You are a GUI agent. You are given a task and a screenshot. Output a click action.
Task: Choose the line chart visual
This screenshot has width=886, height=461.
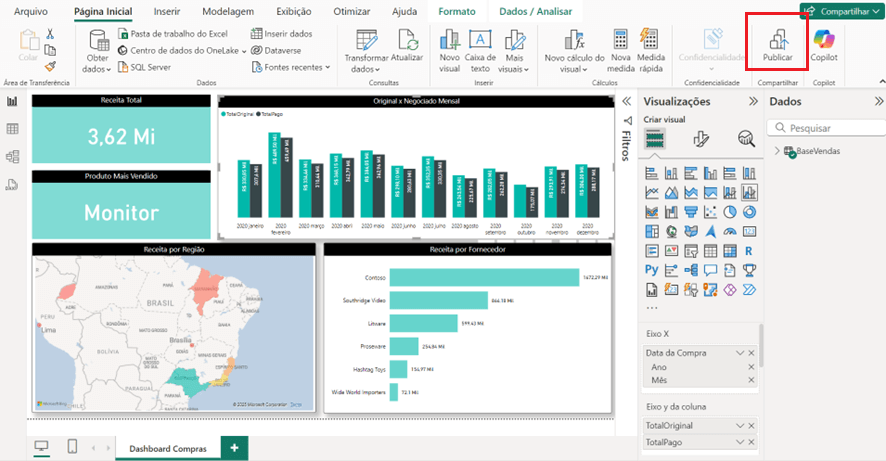(x=652, y=193)
